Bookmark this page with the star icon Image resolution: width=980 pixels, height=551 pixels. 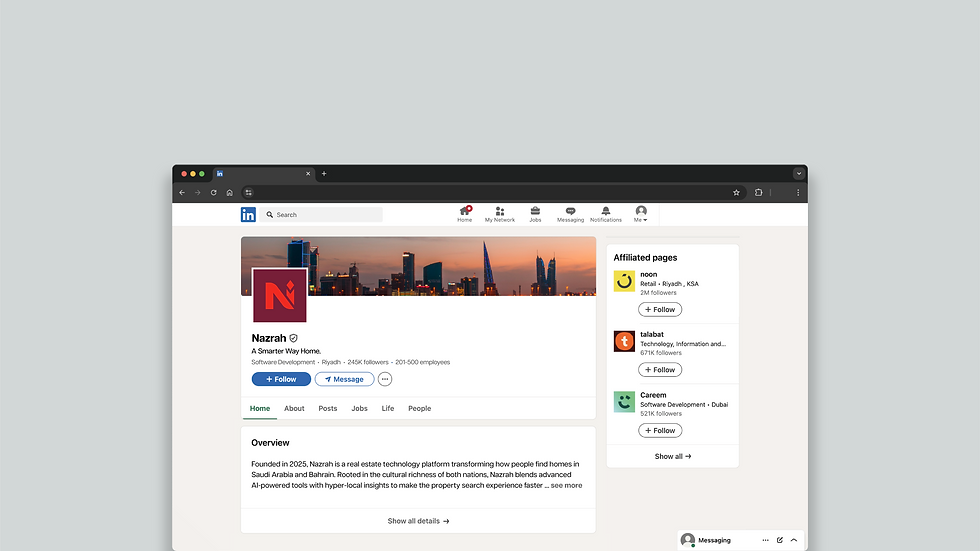736,192
